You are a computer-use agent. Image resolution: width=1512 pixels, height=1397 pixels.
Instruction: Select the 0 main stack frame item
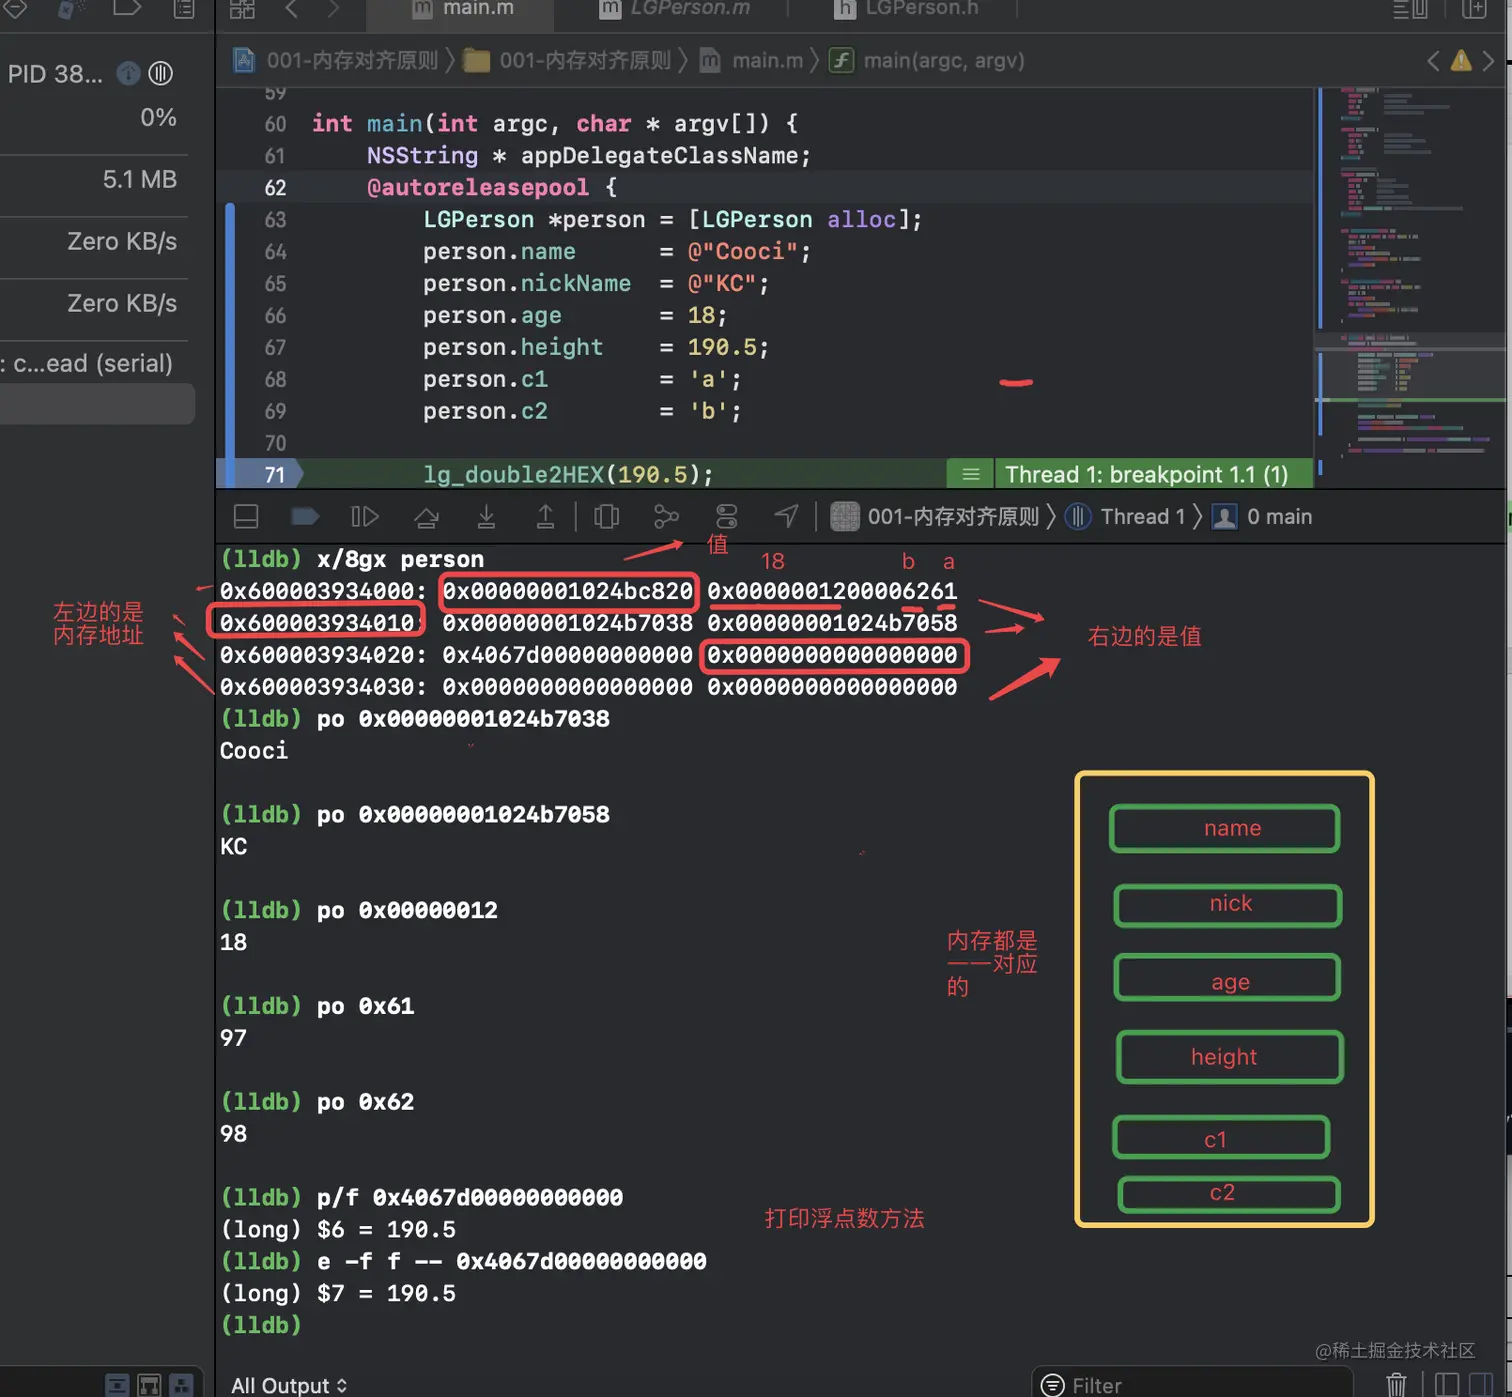point(1262,516)
